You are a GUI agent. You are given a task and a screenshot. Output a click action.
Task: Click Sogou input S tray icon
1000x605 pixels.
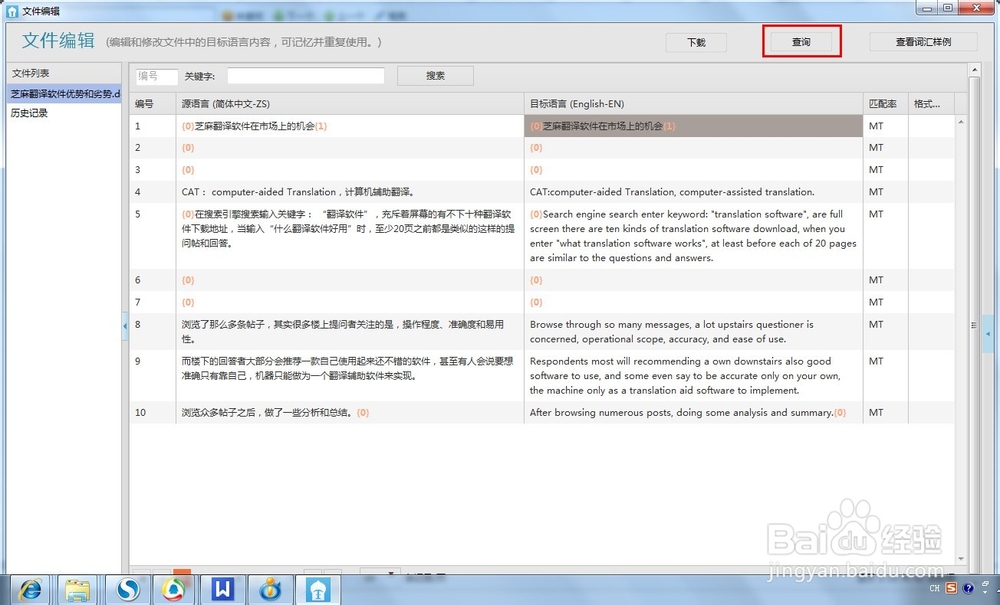(951, 588)
